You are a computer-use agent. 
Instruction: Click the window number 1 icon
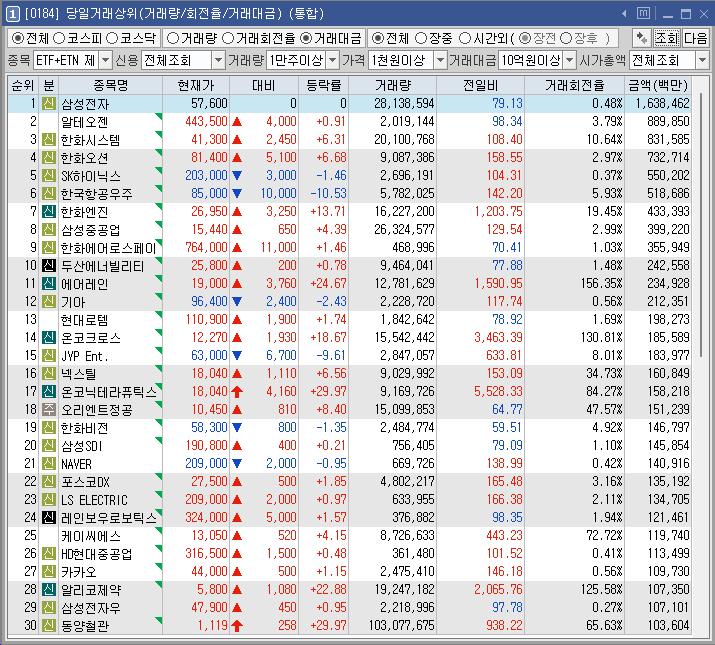pyautogui.click(x=12, y=14)
